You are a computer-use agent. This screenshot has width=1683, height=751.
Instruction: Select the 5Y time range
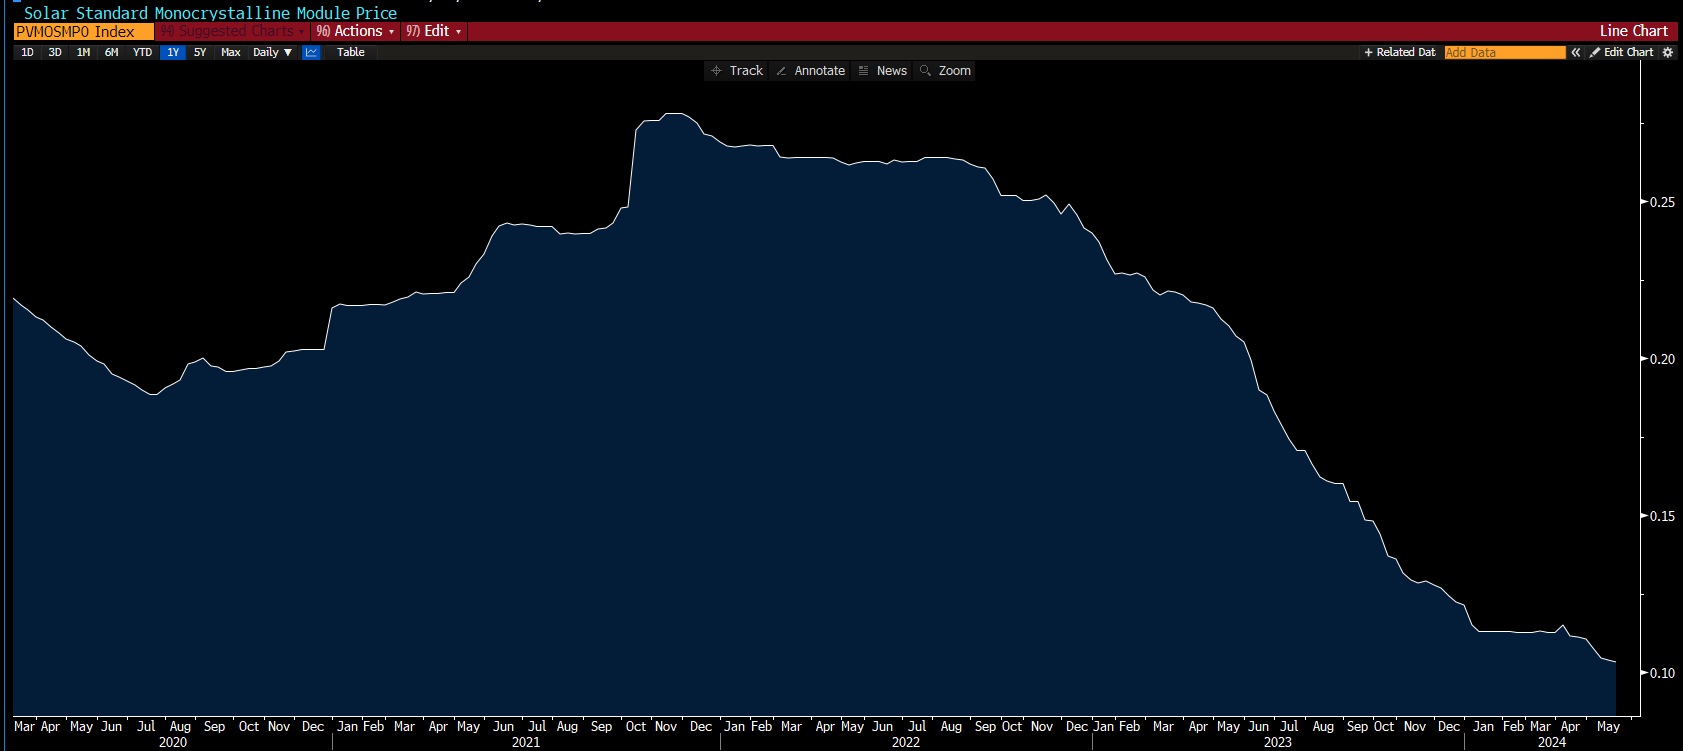click(200, 52)
